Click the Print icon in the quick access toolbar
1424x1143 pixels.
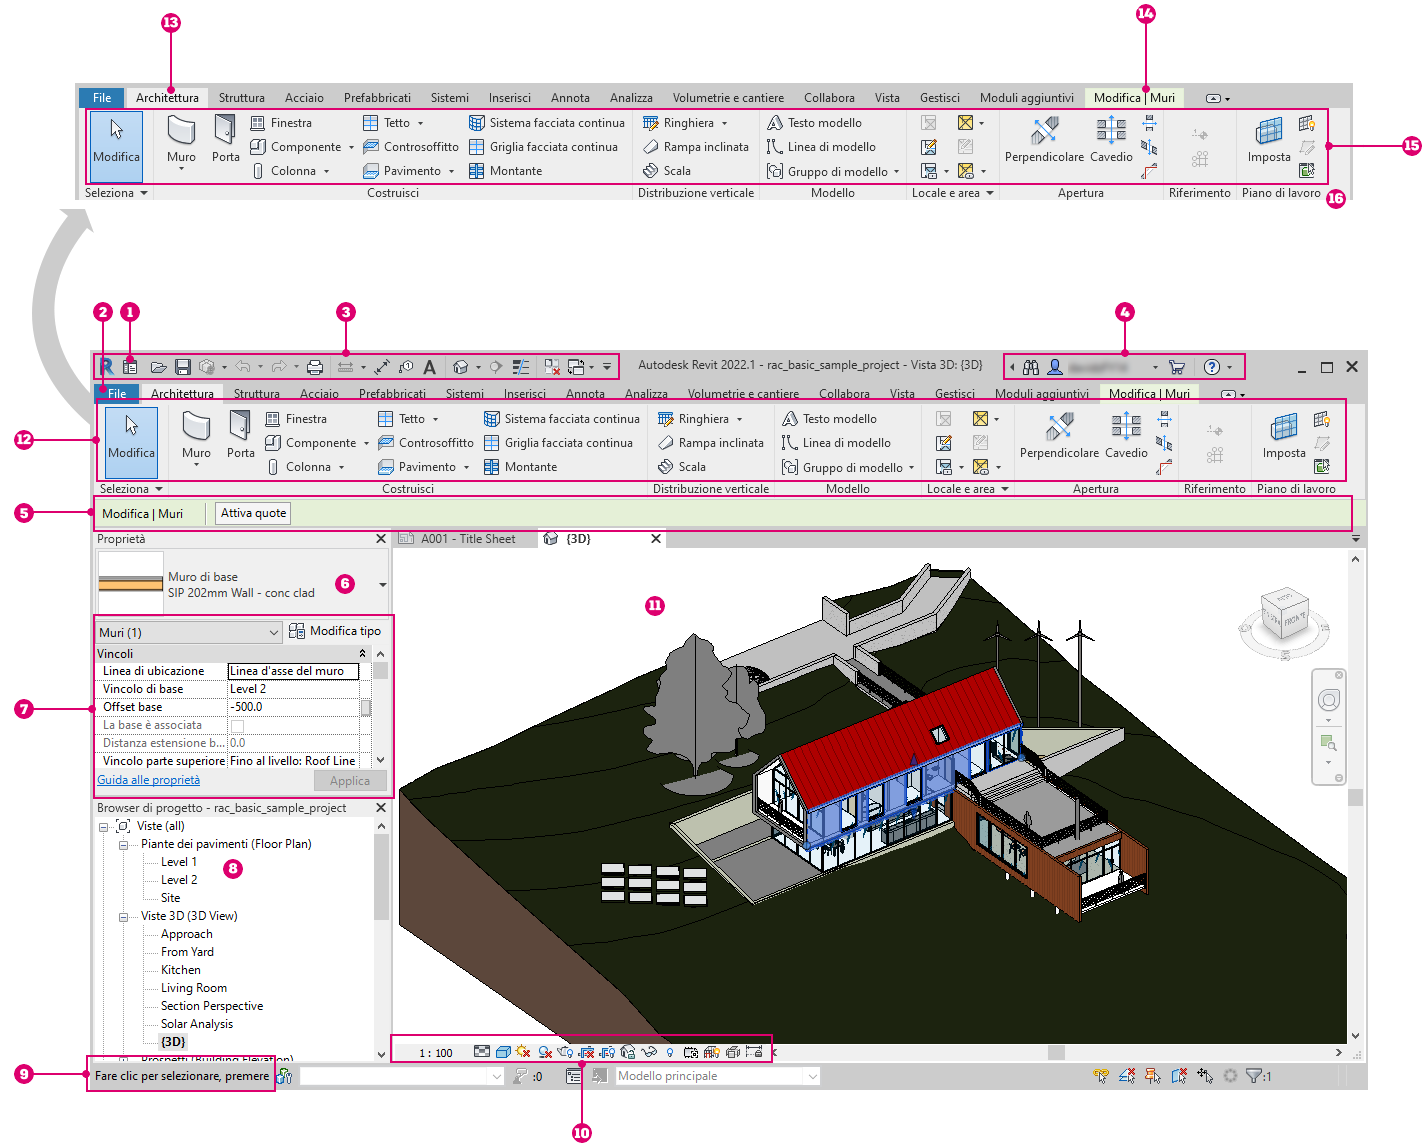point(315,367)
